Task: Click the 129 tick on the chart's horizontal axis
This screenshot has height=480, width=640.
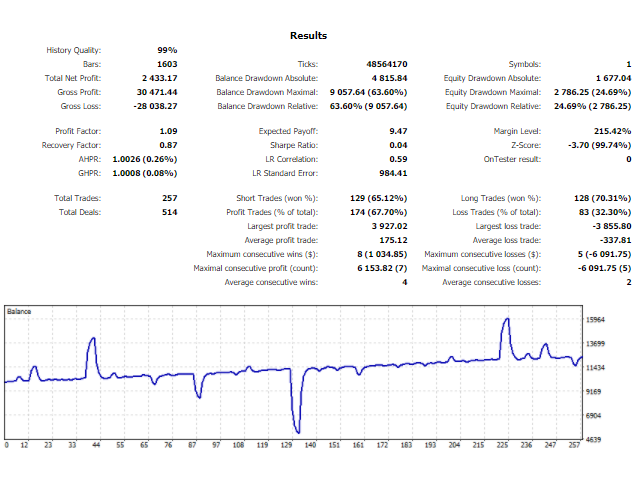Action: (287, 445)
